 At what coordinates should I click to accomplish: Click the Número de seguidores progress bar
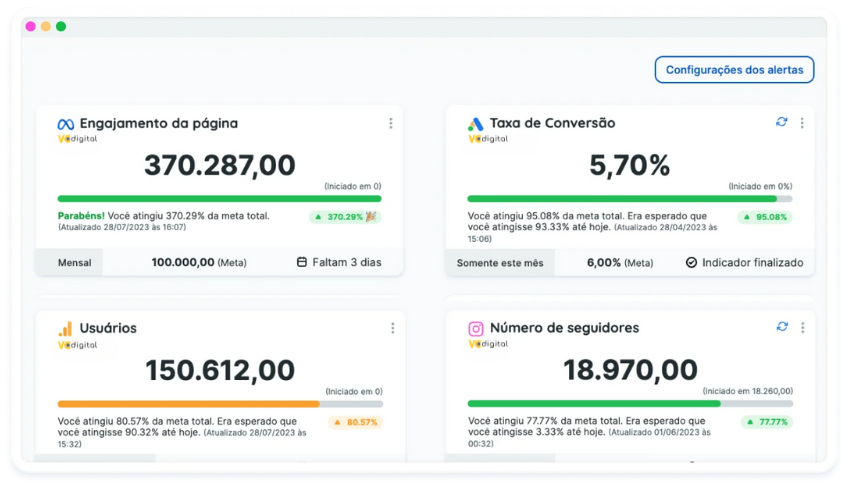click(x=631, y=403)
